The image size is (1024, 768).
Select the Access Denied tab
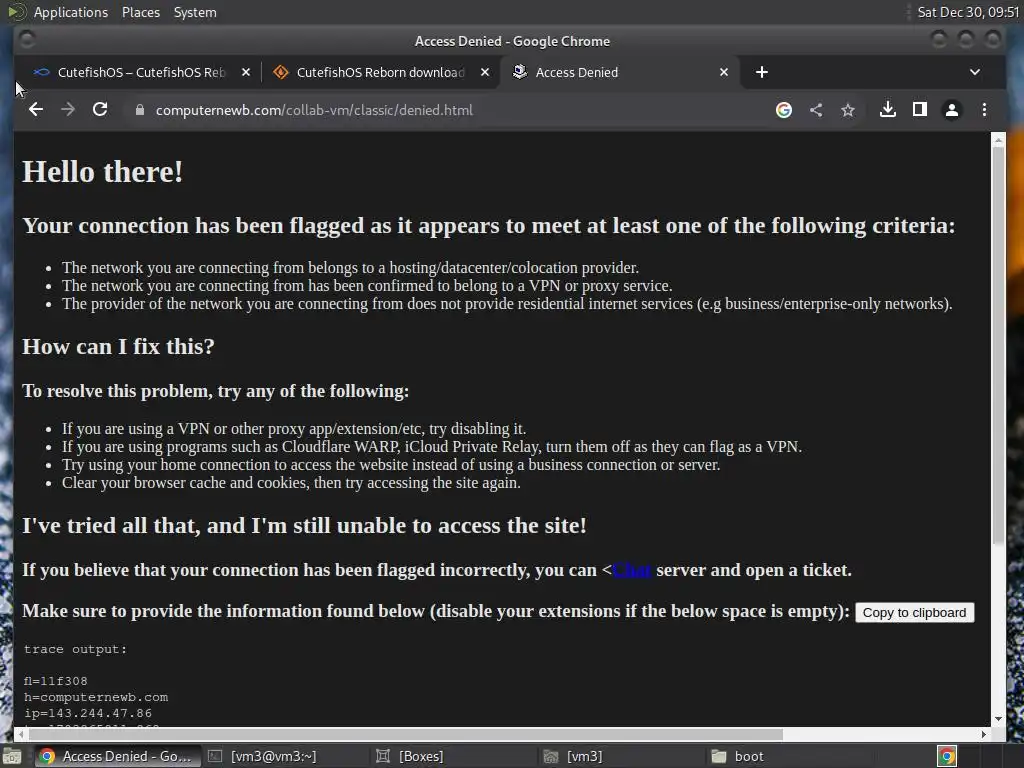620,72
